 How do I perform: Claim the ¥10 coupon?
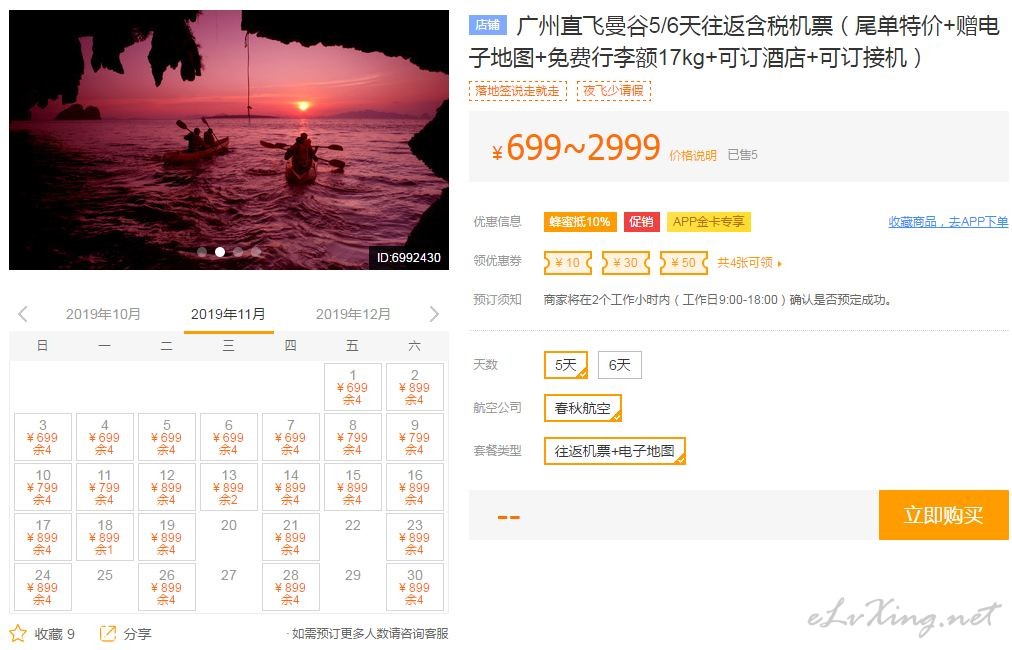click(x=568, y=263)
